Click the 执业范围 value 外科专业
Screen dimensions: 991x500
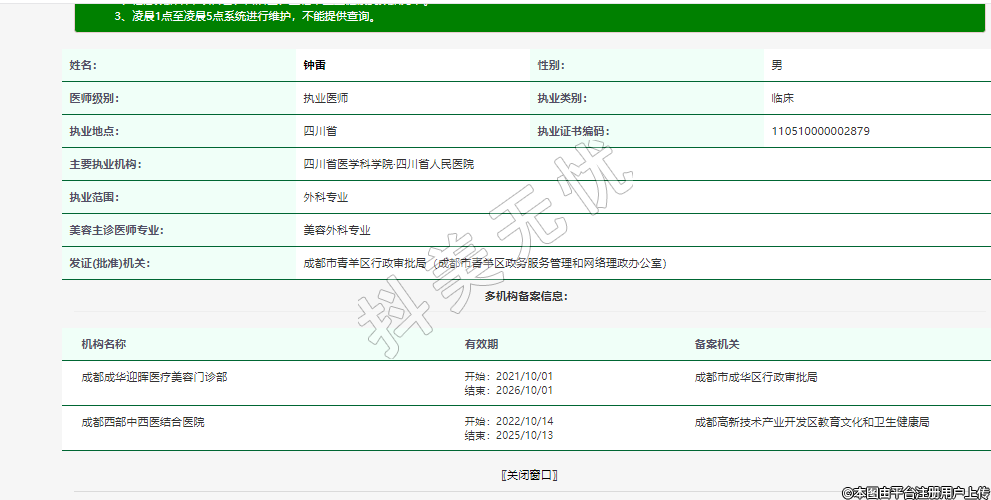(x=326, y=197)
